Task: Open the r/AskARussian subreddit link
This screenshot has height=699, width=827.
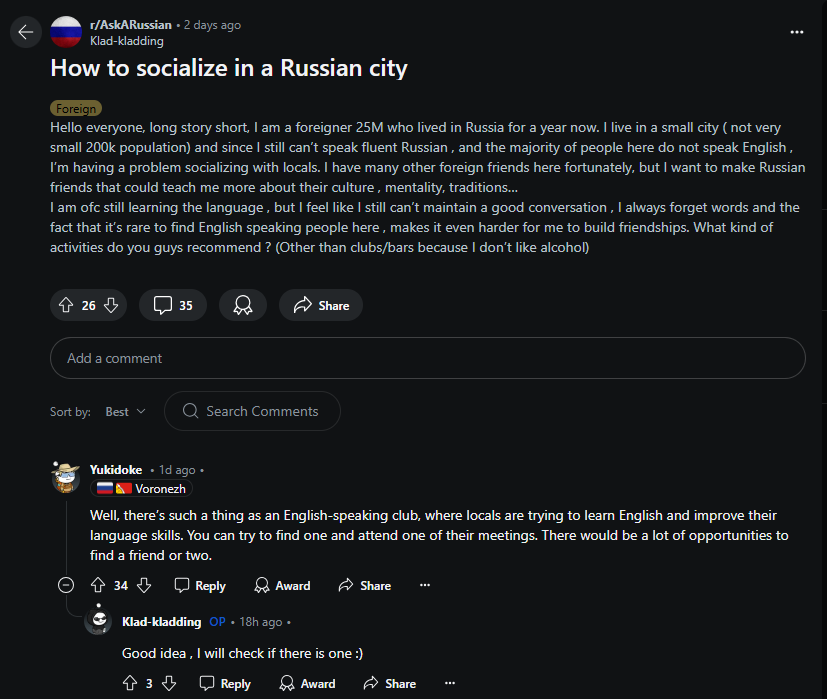Action: coord(130,25)
